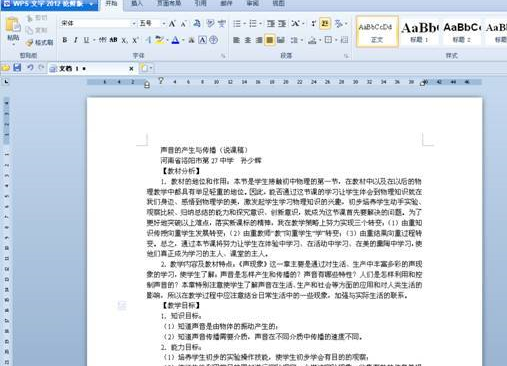Toggle Italic formatting

coord(76,40)
